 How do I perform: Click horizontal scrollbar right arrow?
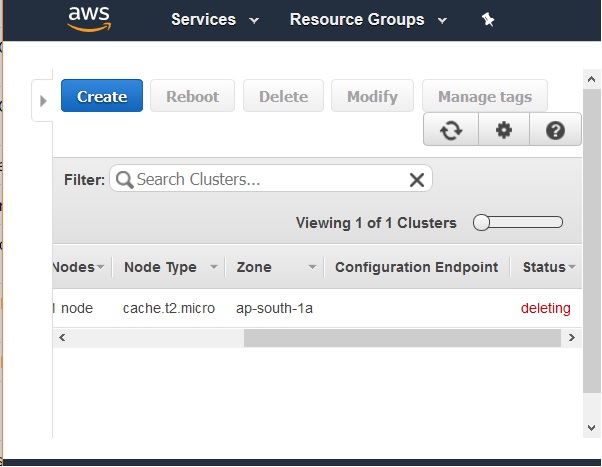tap(572, 338)
